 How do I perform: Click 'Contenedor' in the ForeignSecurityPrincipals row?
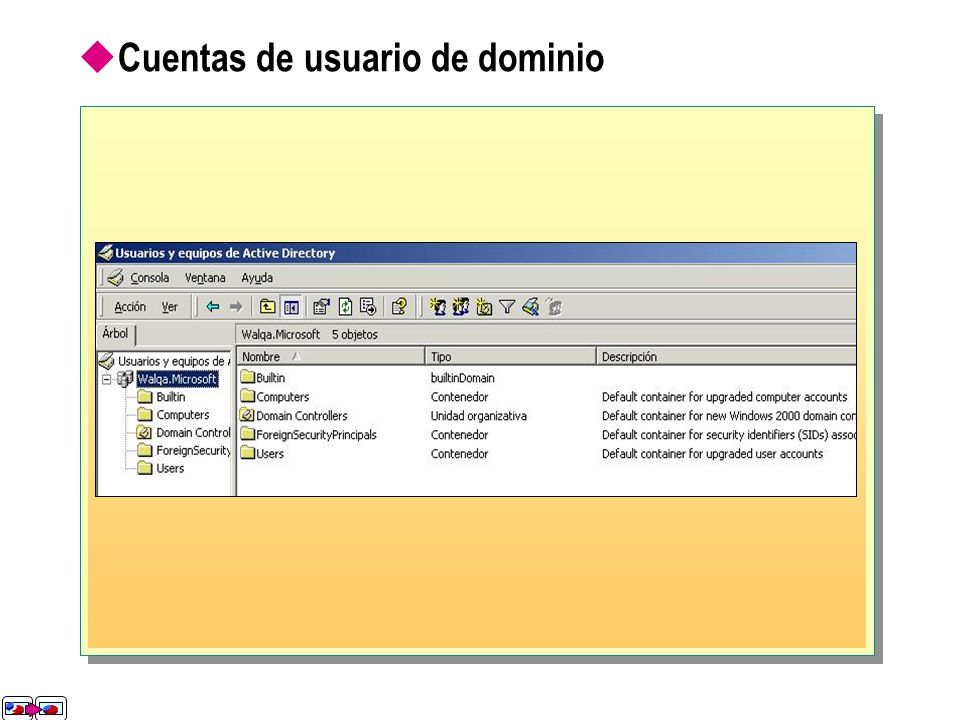[x=459, y=435]
